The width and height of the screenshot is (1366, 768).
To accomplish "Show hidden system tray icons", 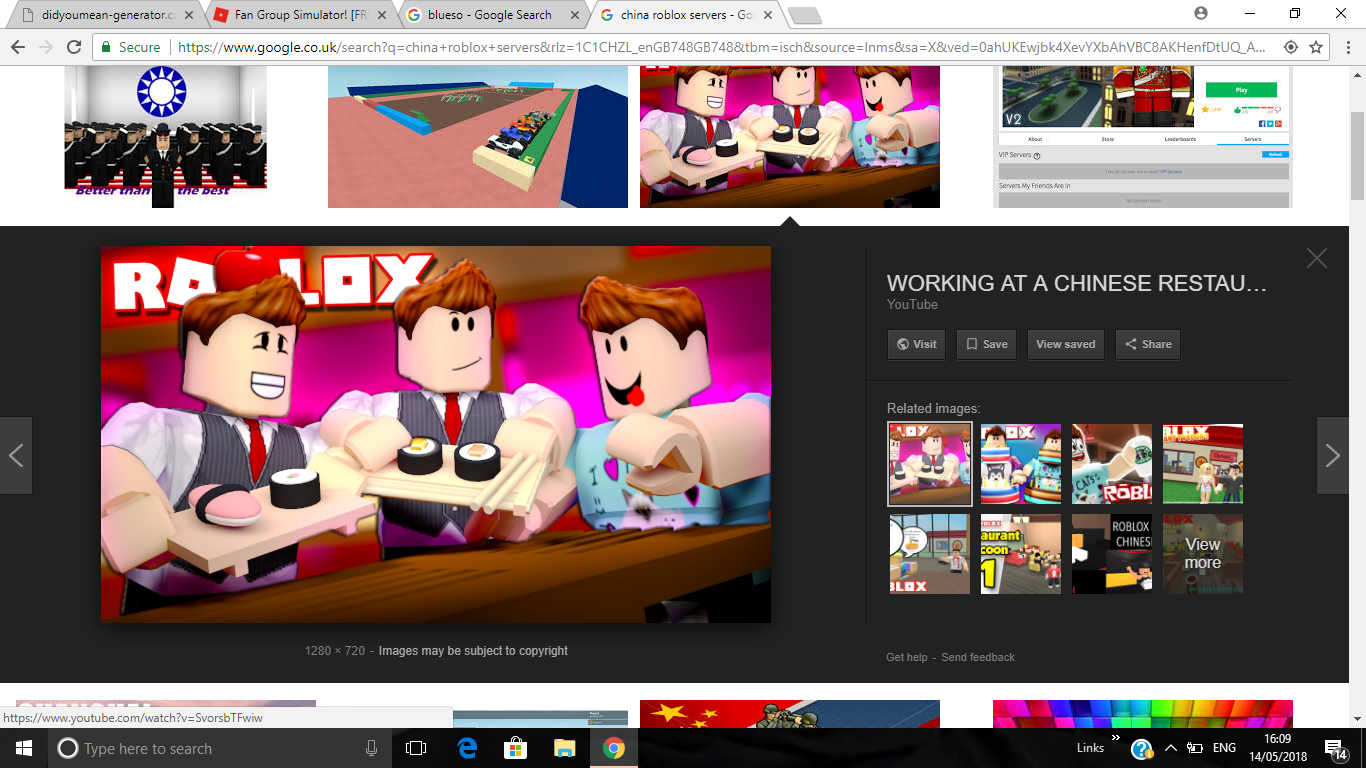I will [1170, 748].
